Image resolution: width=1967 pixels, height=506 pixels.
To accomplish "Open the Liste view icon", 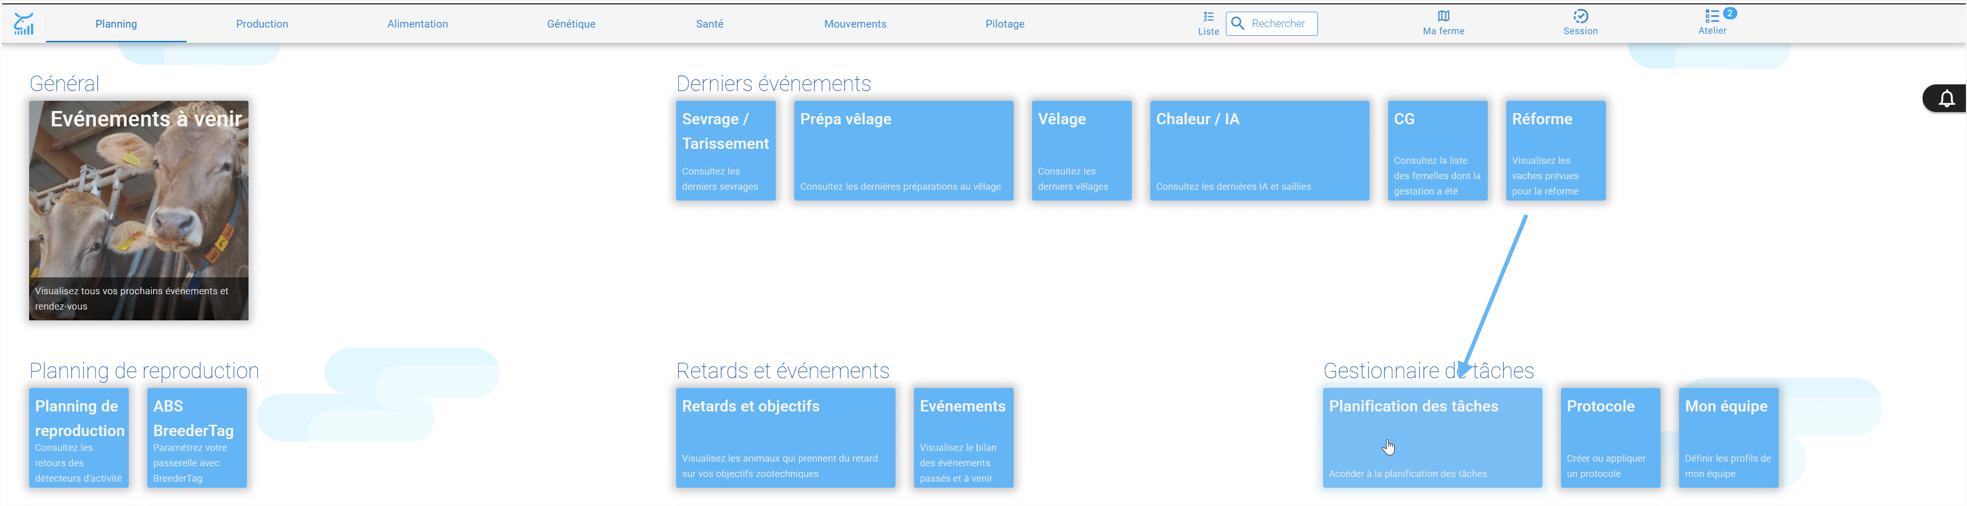I will (x=1208, y=17).
